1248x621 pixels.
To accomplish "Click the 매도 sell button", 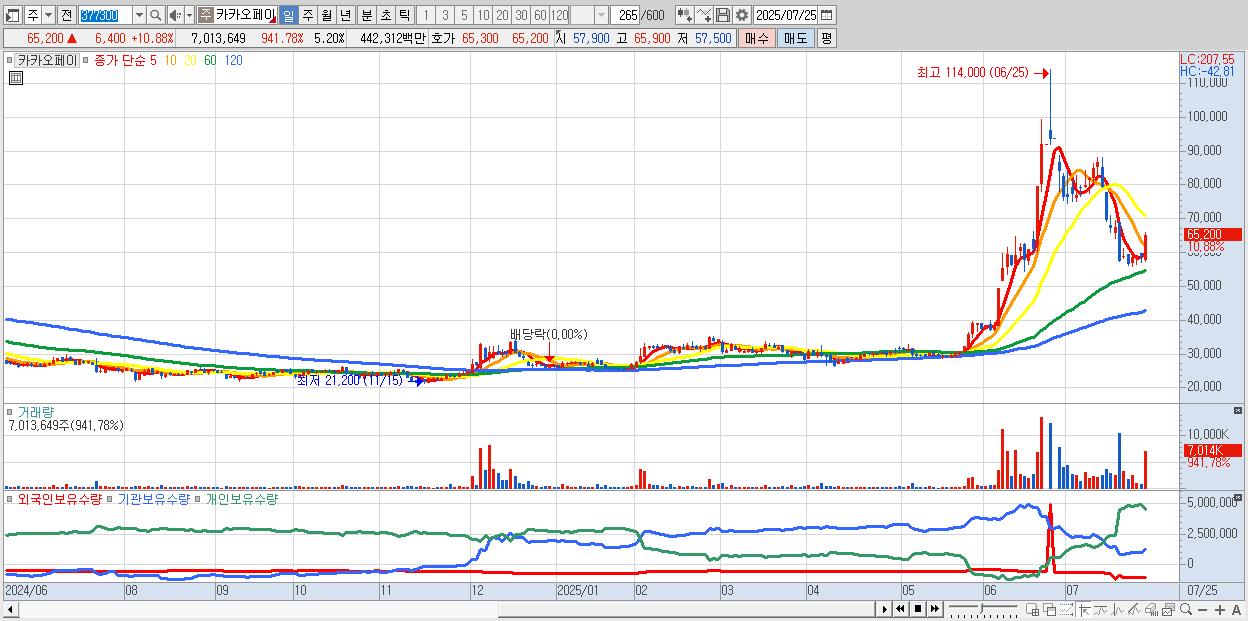I will pos(795,38).
